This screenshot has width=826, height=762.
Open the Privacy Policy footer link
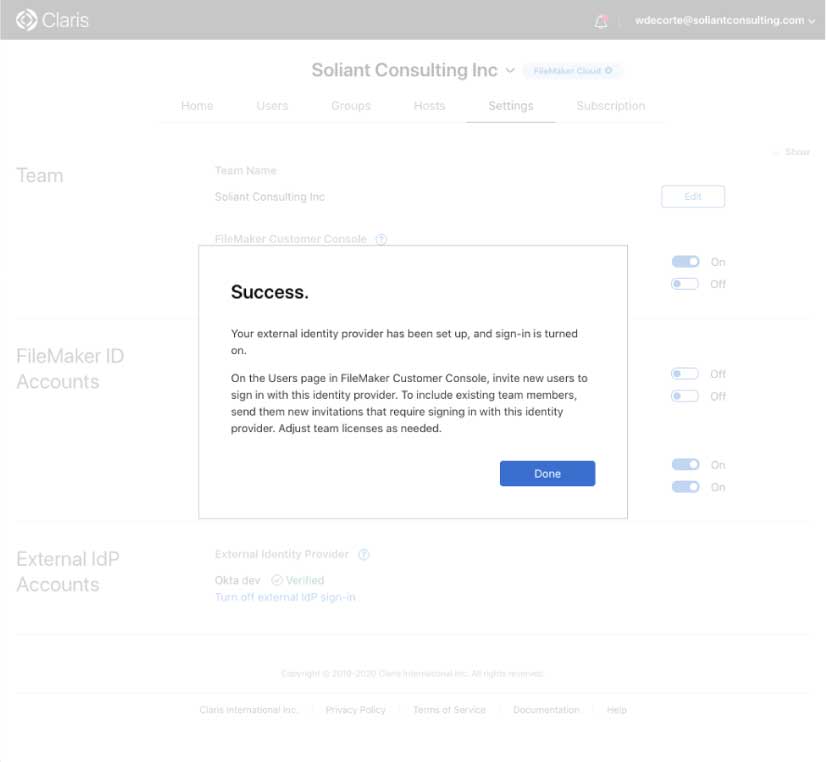tap(356, 710)
